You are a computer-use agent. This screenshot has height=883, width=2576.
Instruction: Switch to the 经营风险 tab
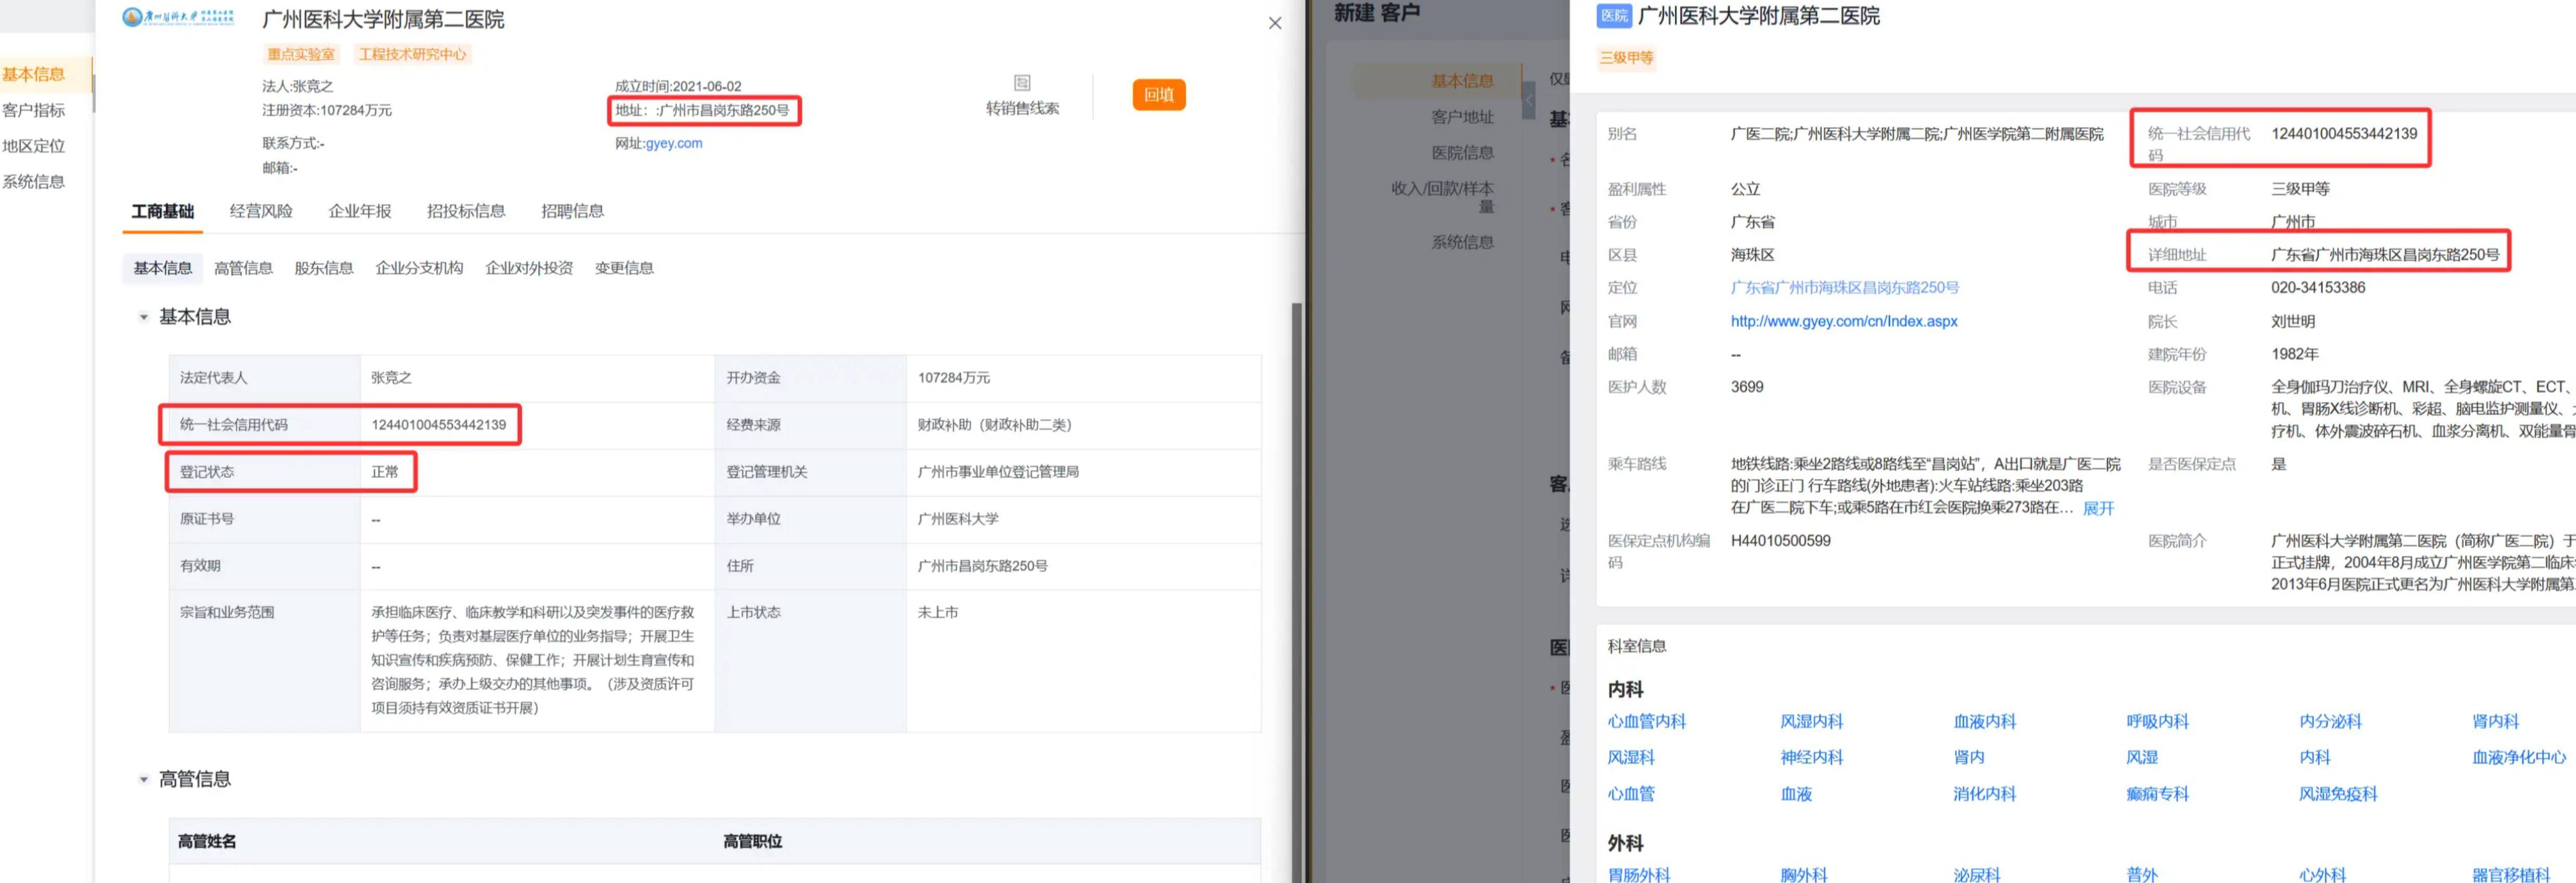point(261,211)
